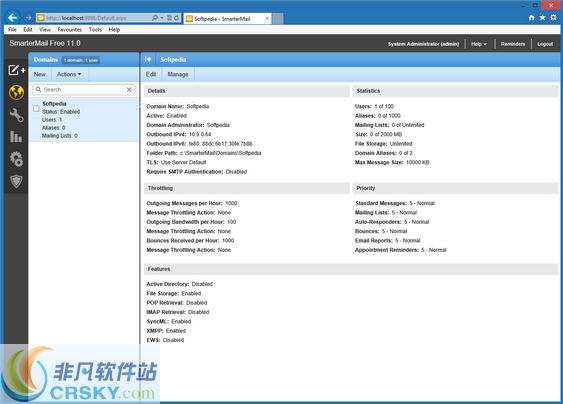Expand the SmarterMail Help dropdown
Viewport: 563px width, 404px height.
[479, 44]
